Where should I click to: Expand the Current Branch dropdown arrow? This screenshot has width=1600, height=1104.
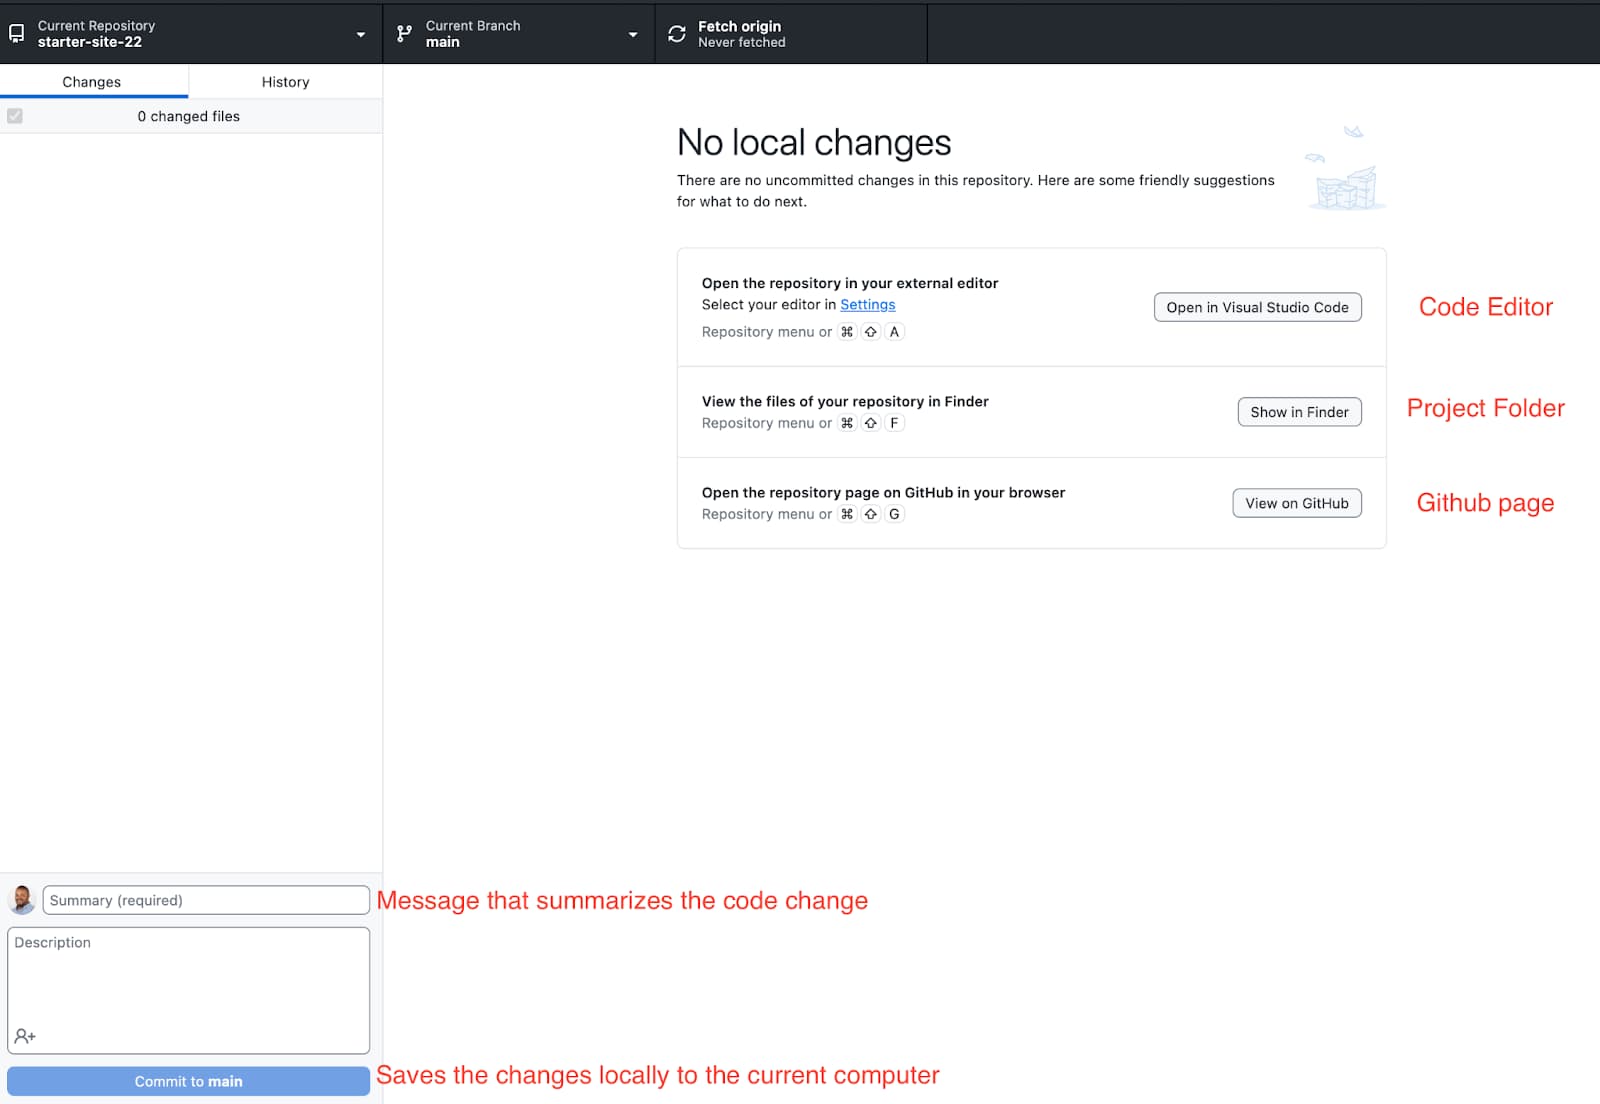(x=633, y=34)
